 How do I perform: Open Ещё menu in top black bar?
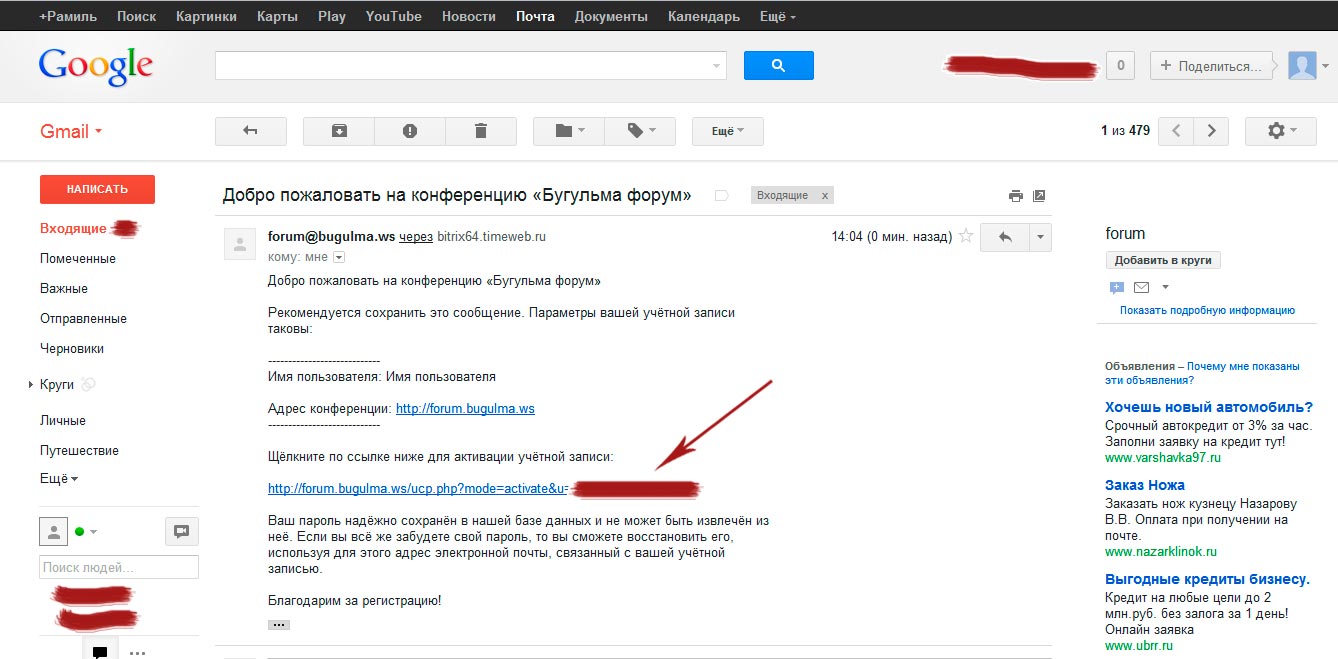pyautogui.click(x=778, y=17)
